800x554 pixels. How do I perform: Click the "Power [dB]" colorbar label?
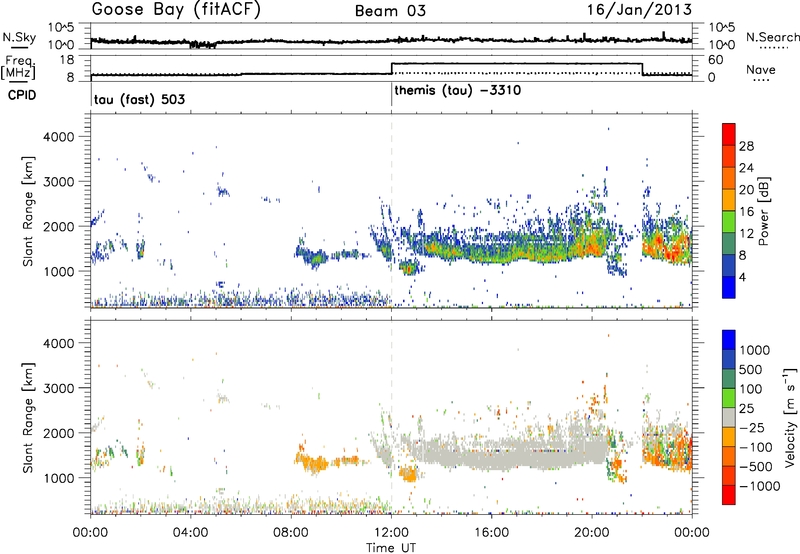coord(763,211)
